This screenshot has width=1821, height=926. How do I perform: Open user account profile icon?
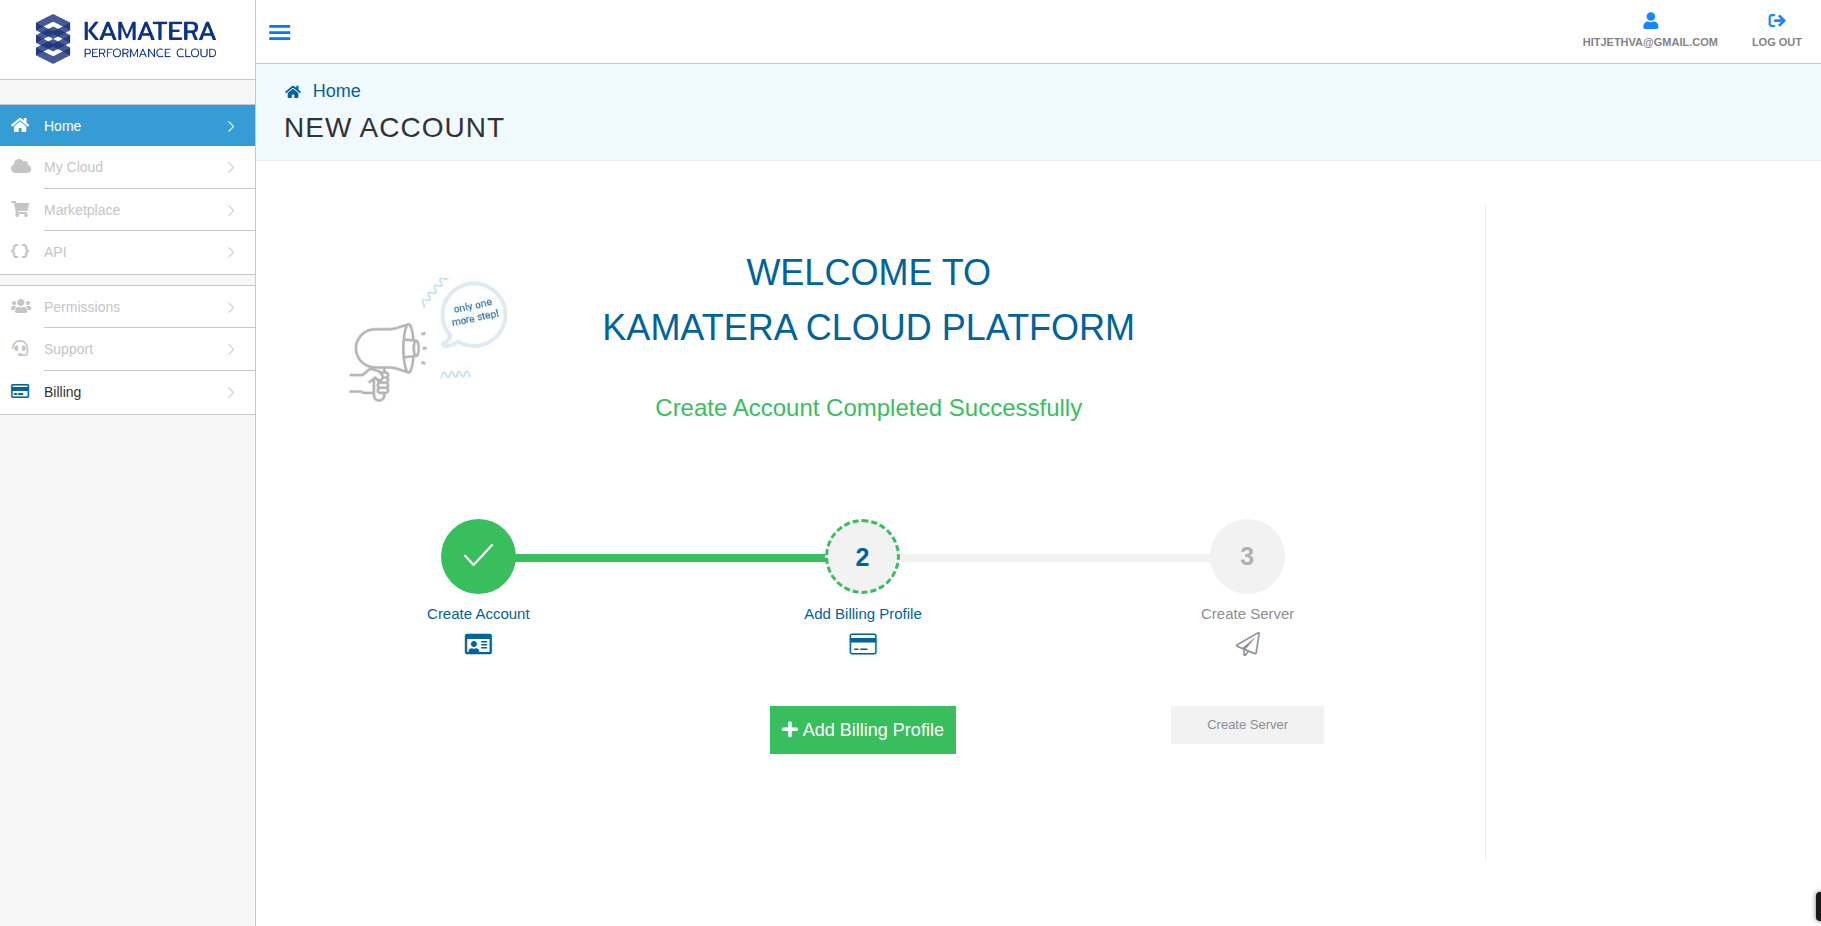[1650, 20]
